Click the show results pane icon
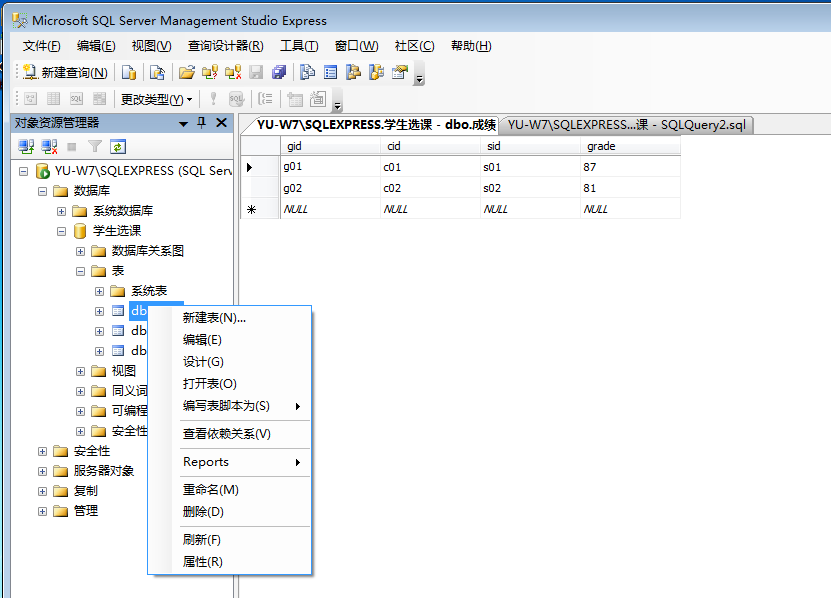 [x=100, y=99]
